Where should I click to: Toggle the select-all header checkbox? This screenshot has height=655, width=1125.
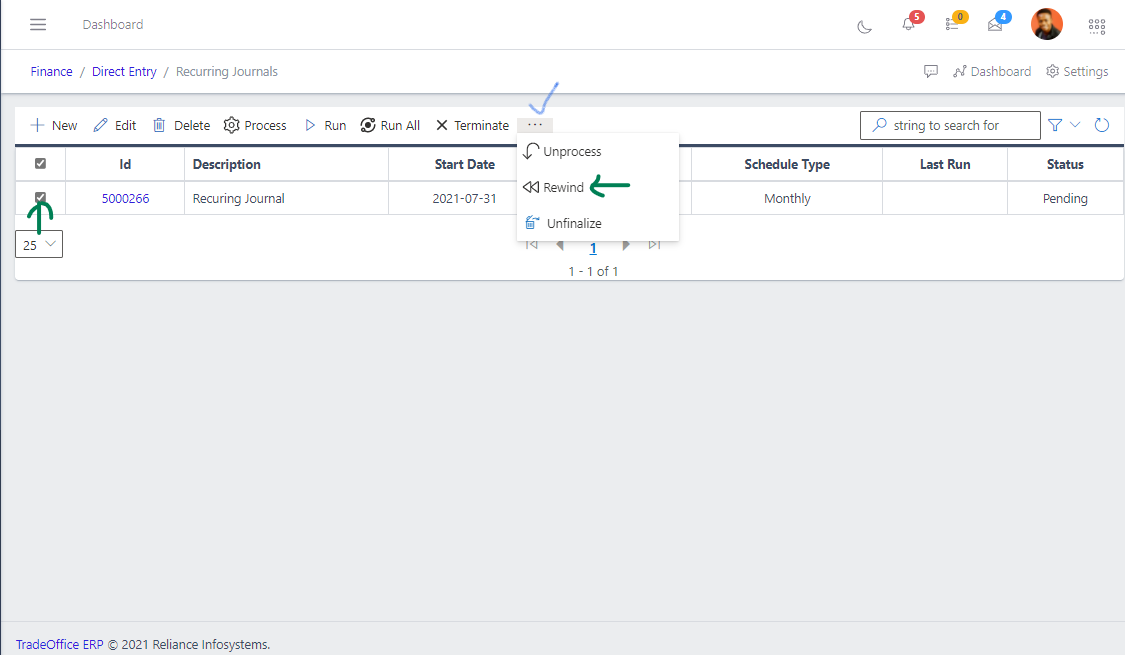(41, 164)
